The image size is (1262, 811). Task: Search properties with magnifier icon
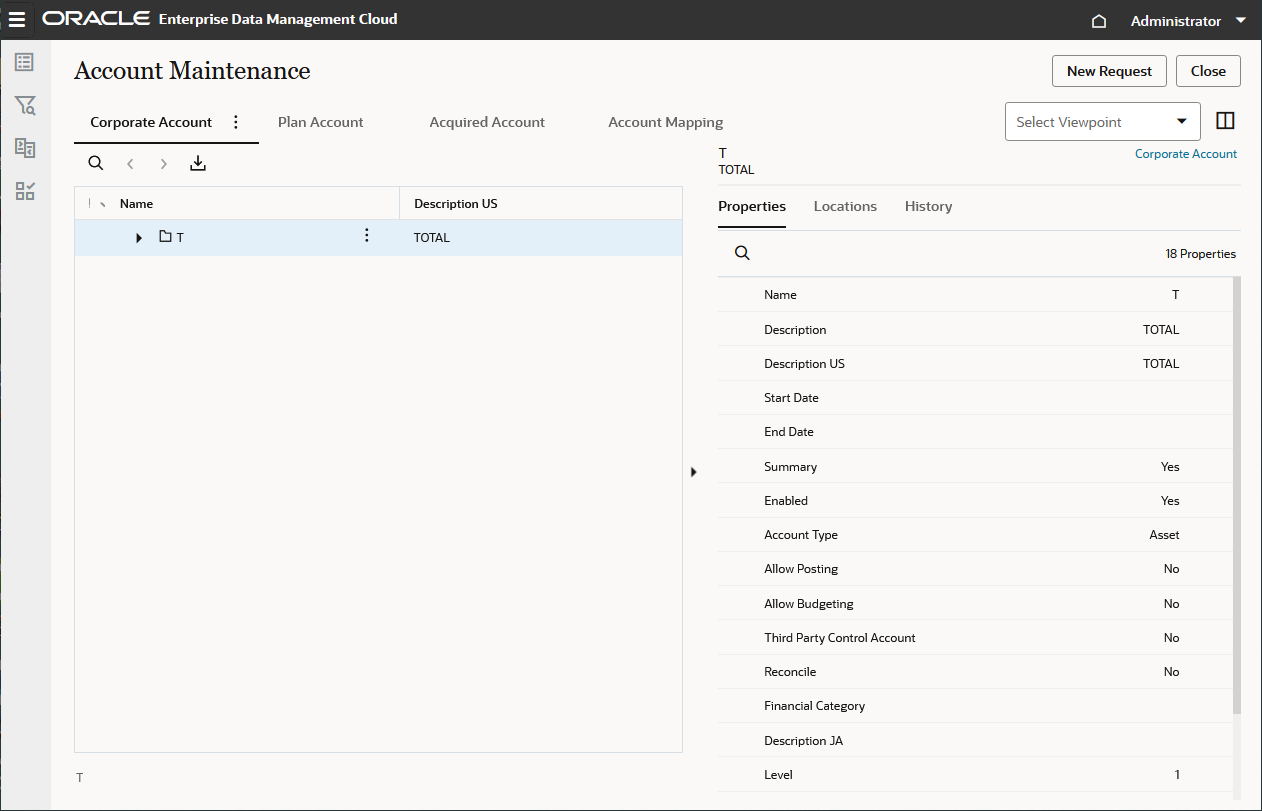click(742, 253)
